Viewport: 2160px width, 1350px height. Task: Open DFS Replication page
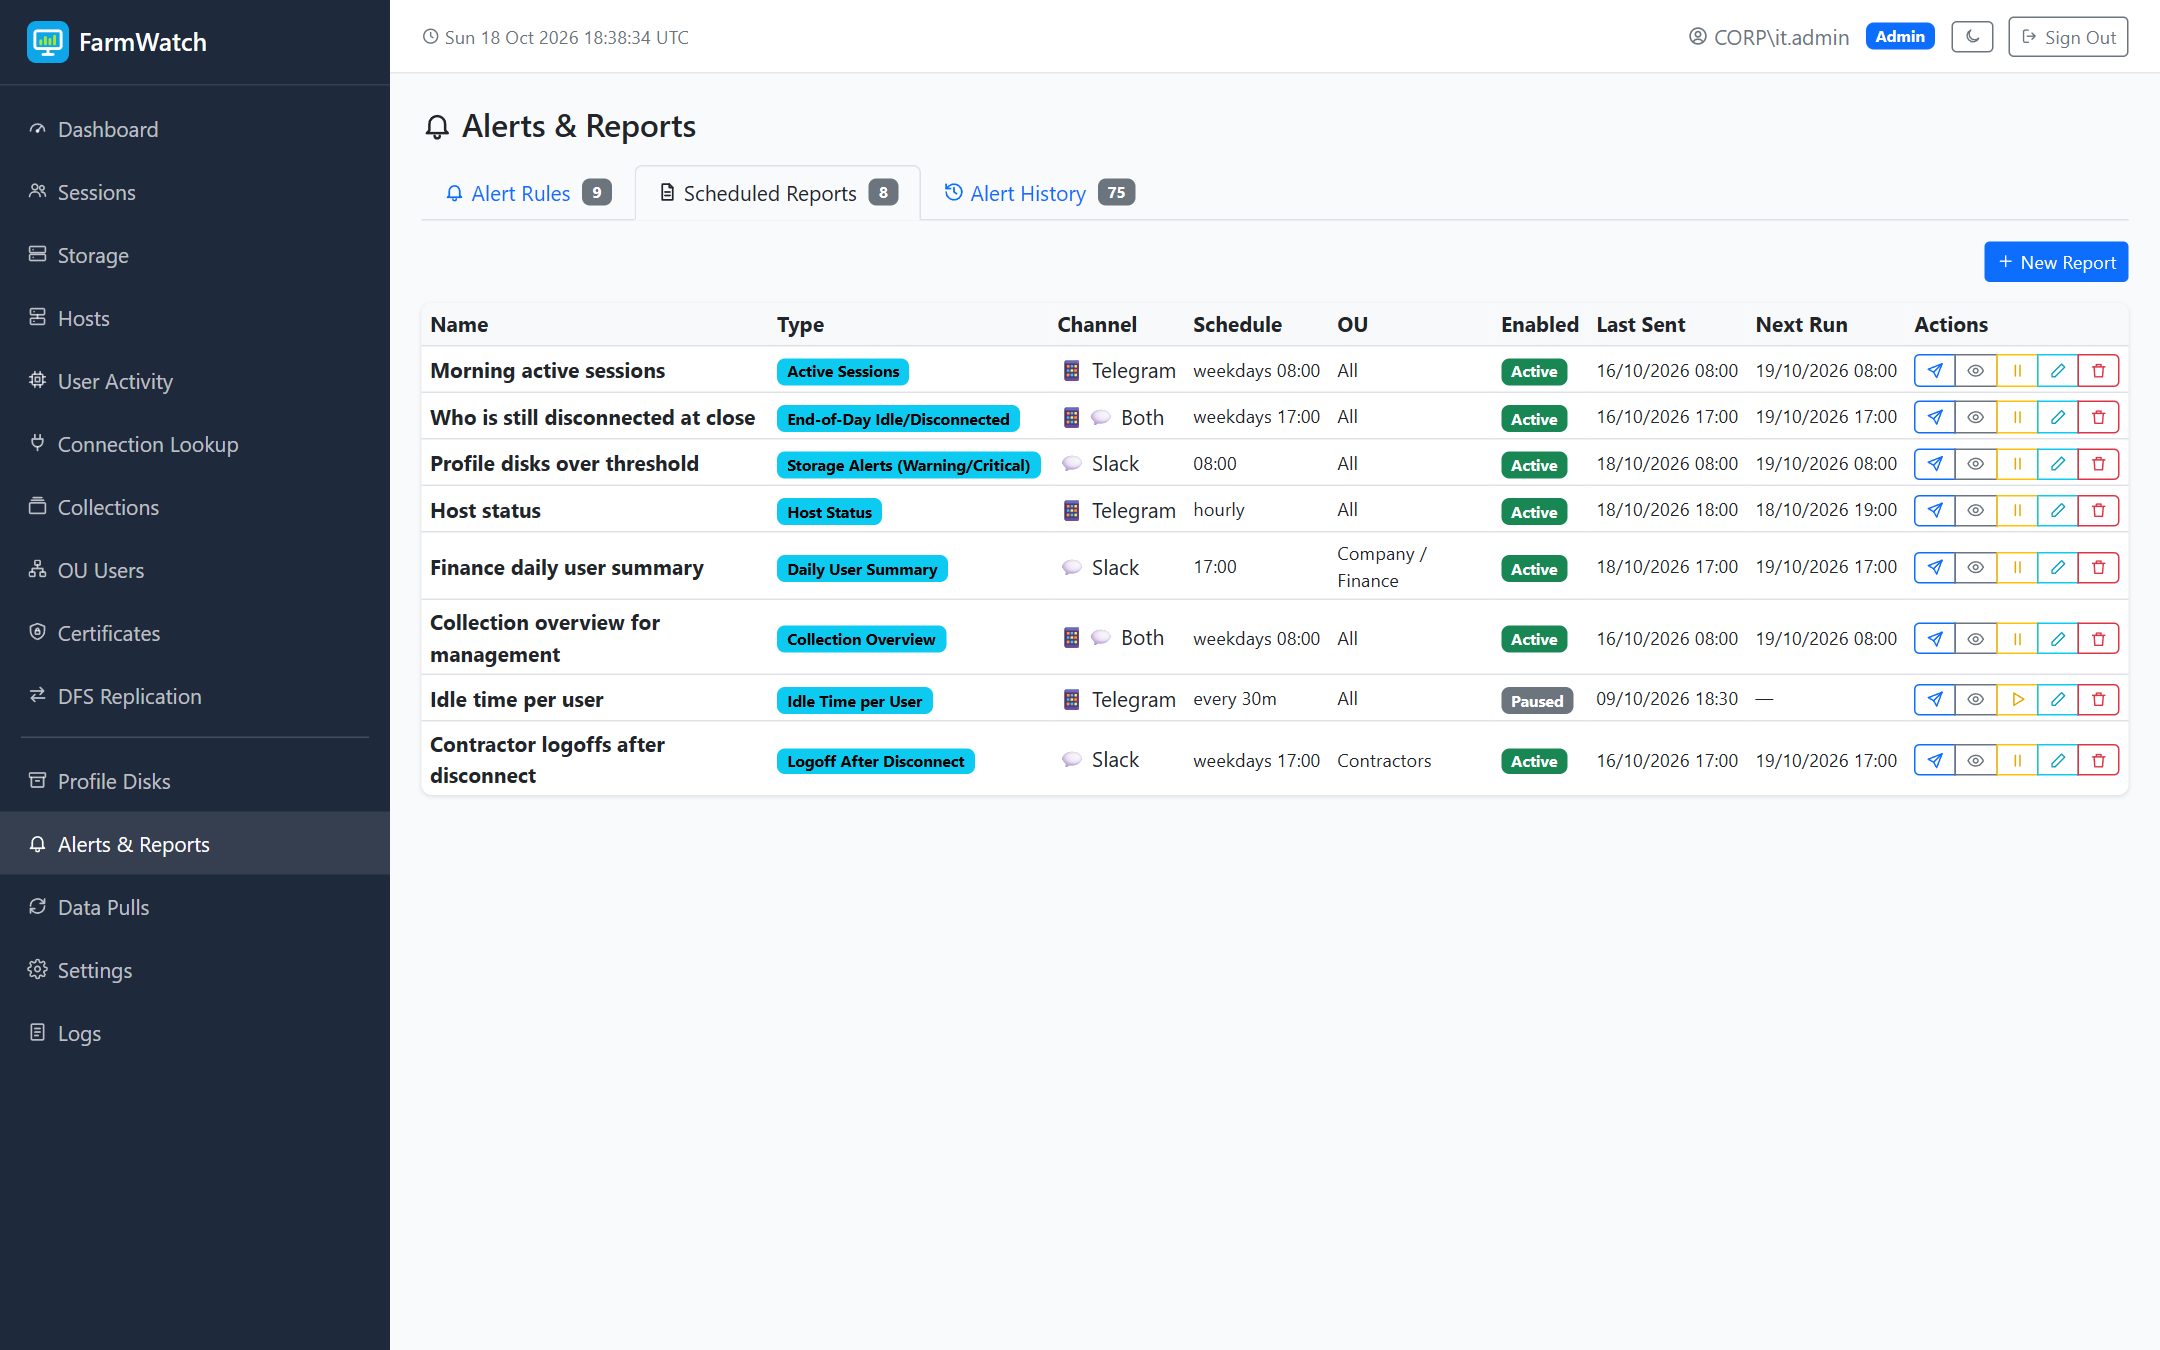[x=195, y=696]
